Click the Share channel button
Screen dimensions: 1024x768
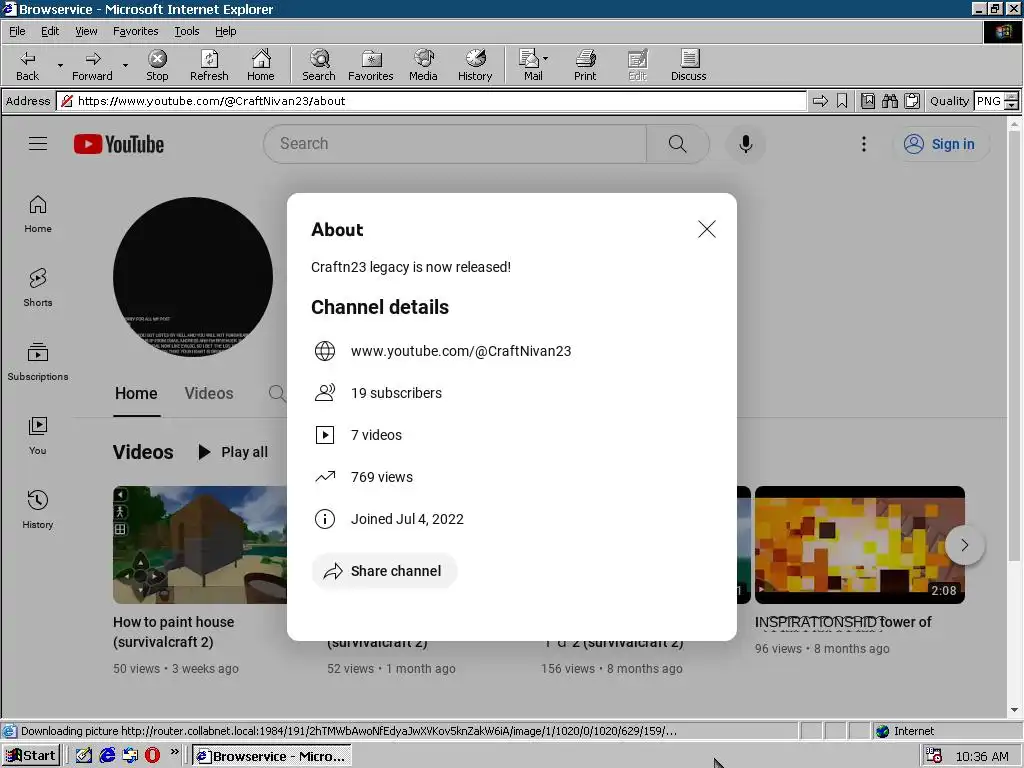click(384, 571)
